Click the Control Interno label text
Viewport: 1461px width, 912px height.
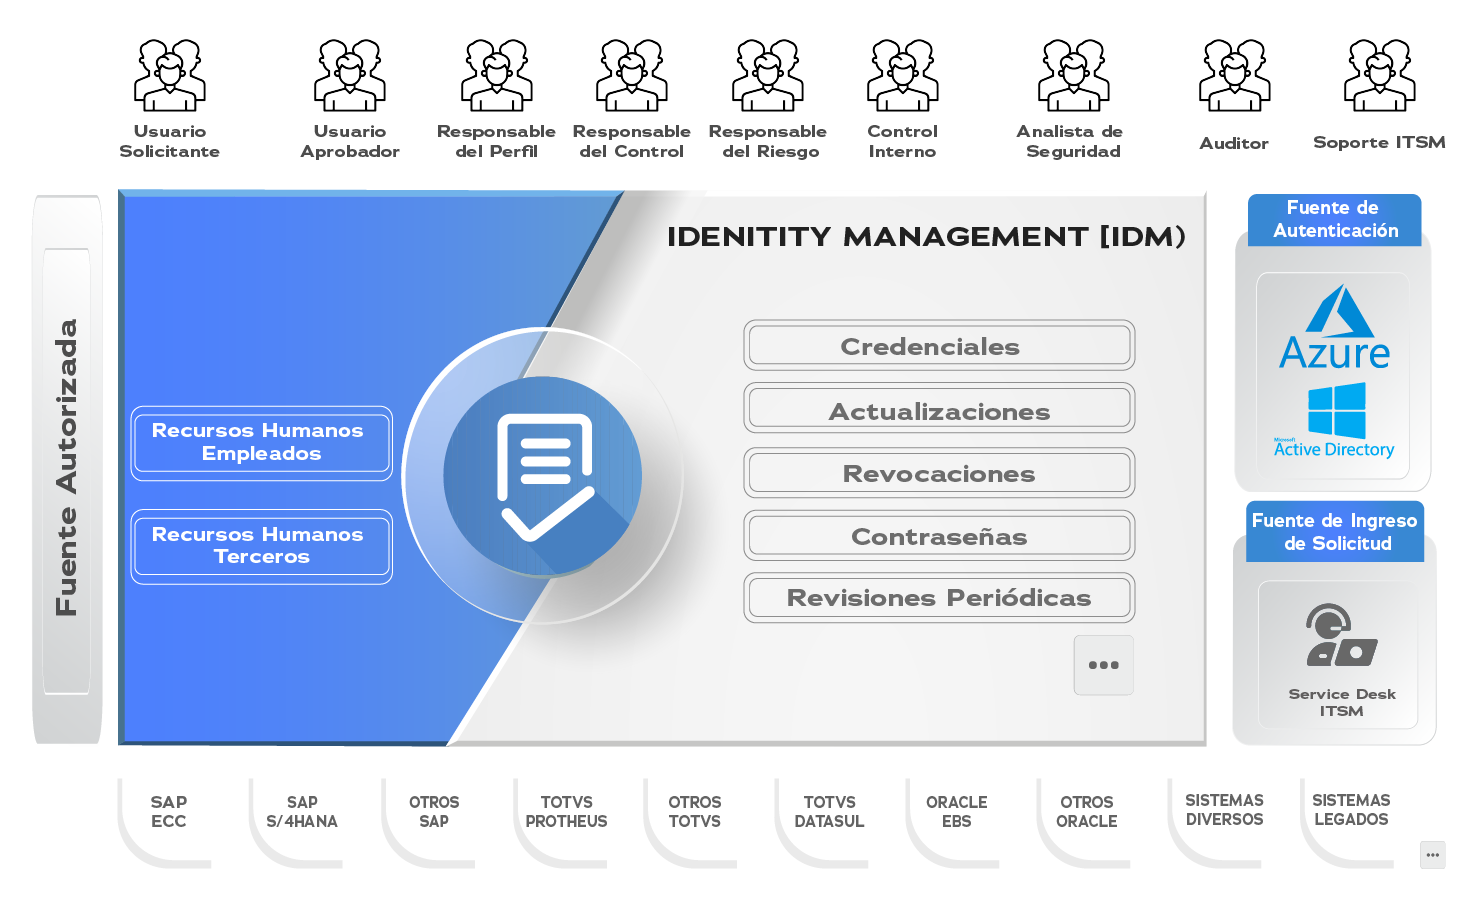[x=903, y=141]
